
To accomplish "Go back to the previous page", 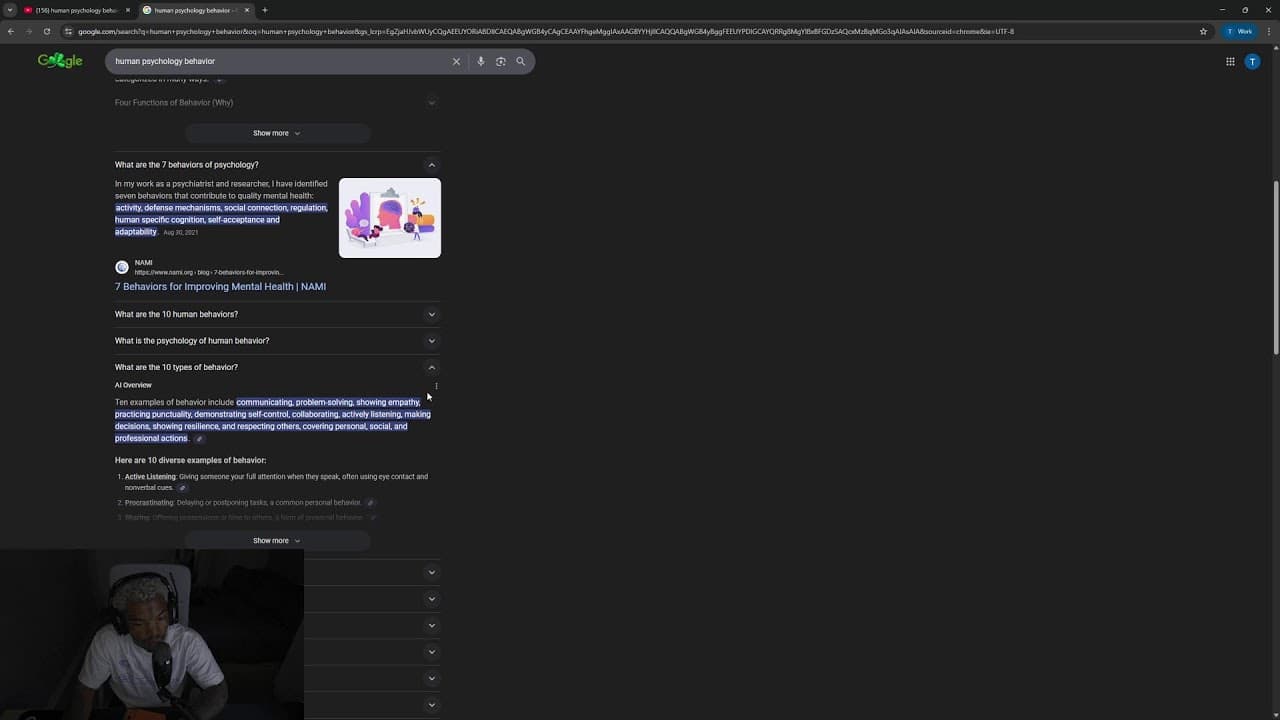I will click(11, 31).
